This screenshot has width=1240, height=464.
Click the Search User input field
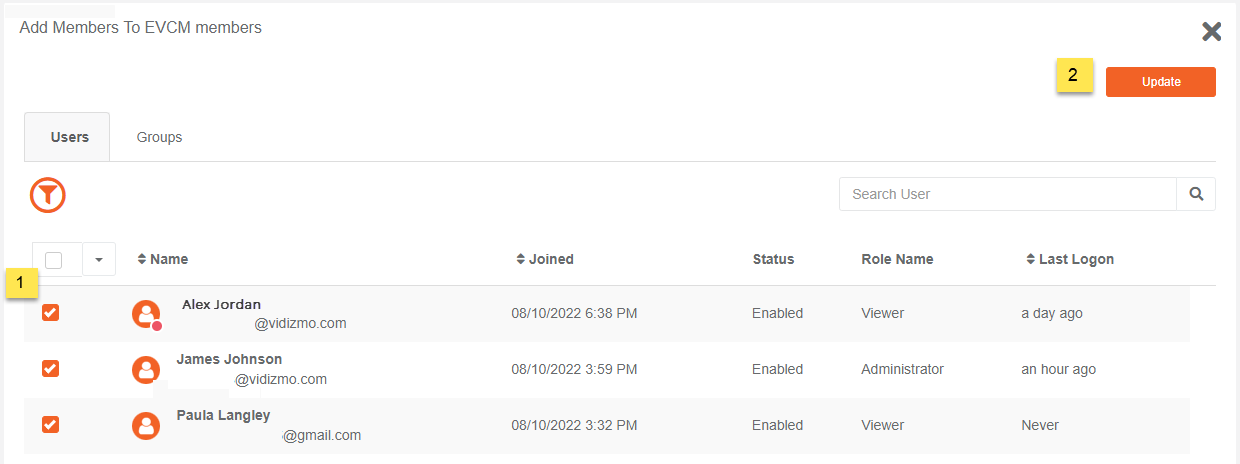click(x=1008, y=194)
